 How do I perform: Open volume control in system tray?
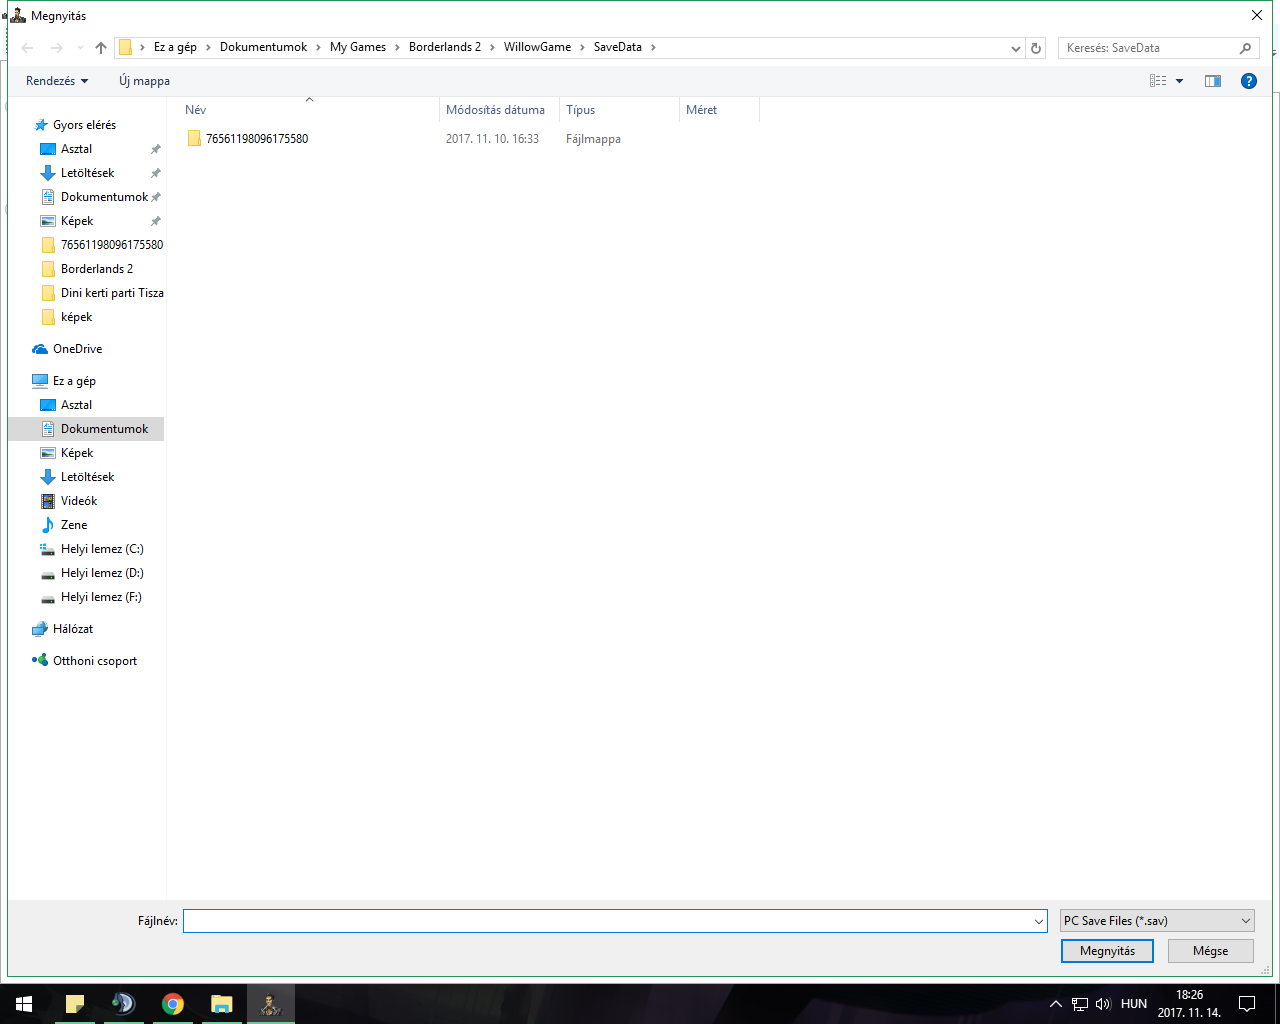click(x=1103, y=1004)
